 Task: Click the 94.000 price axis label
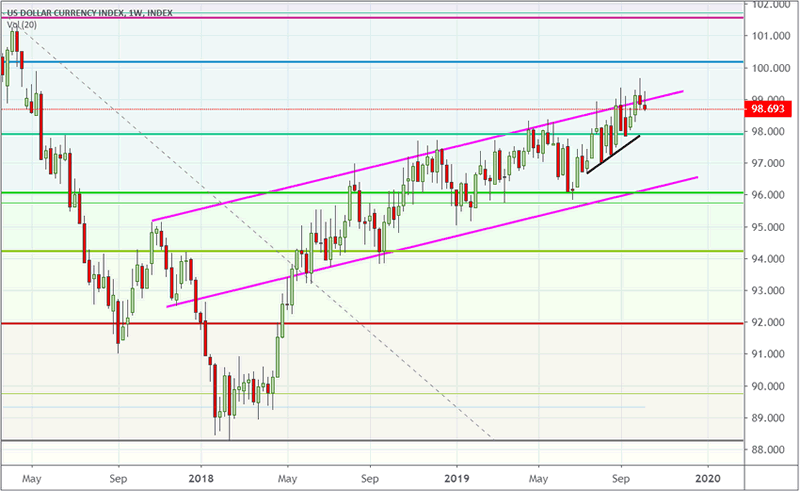click(x=768, y=259)
